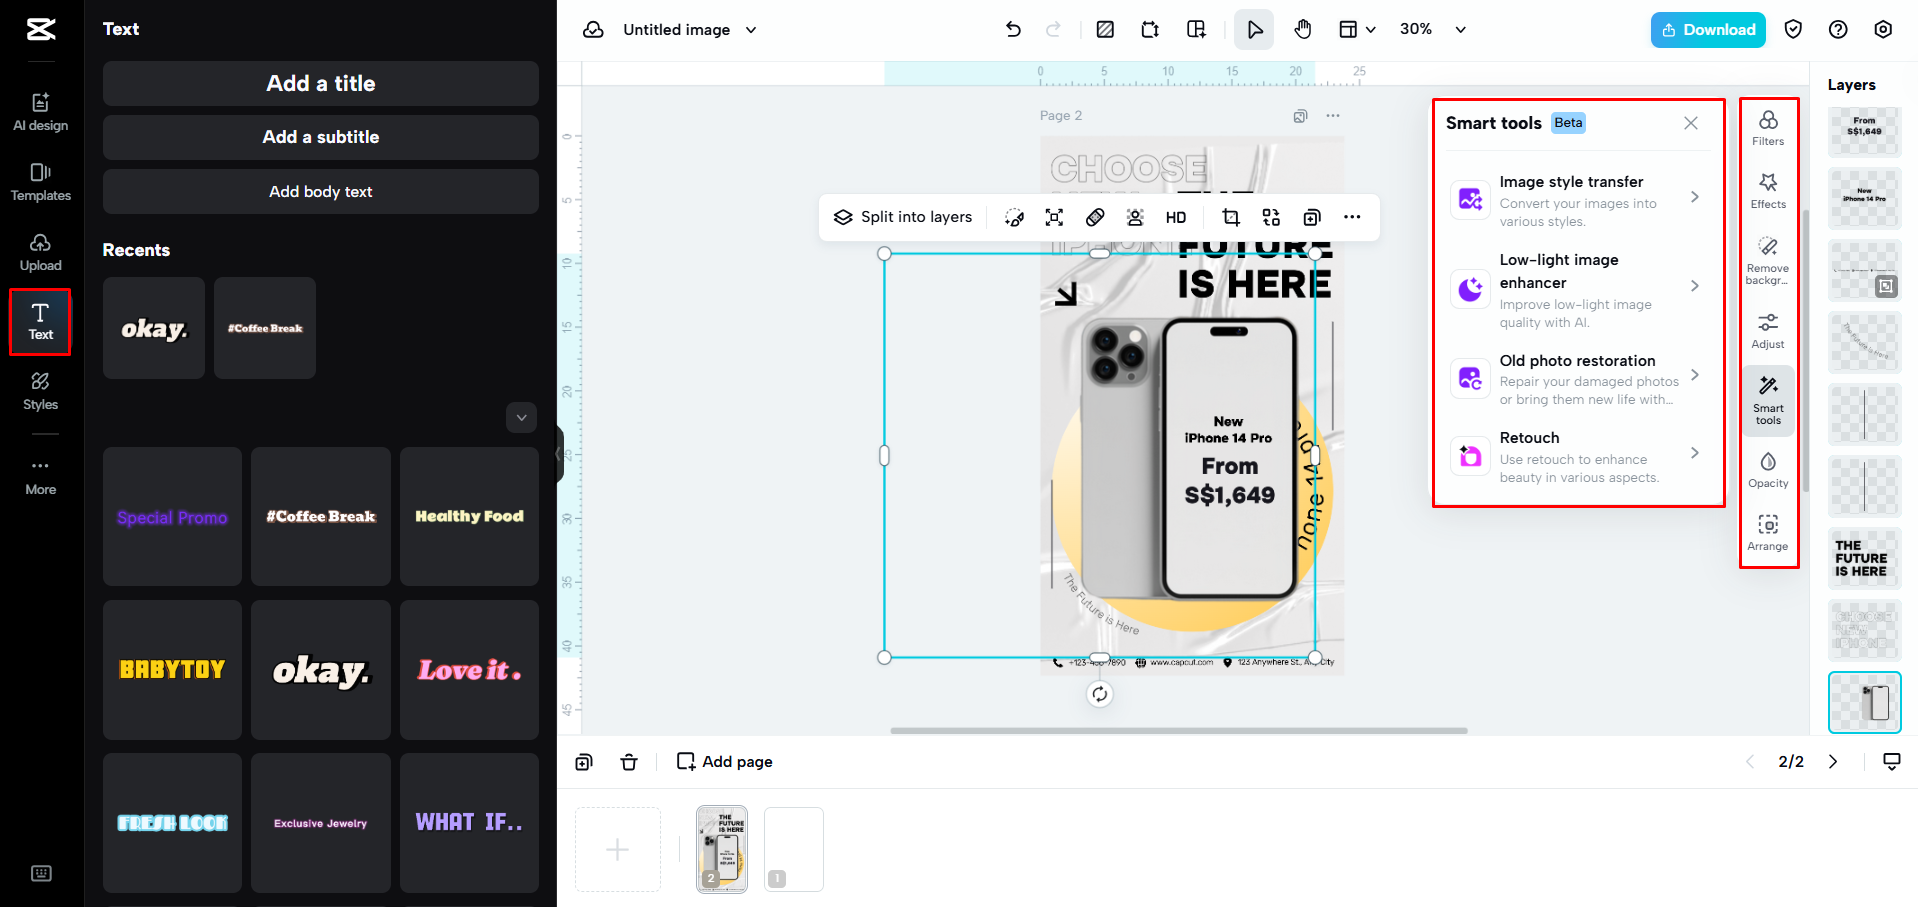Open the Opacity control
The width and height of the screenshot is (1918, 907).
1767,469
